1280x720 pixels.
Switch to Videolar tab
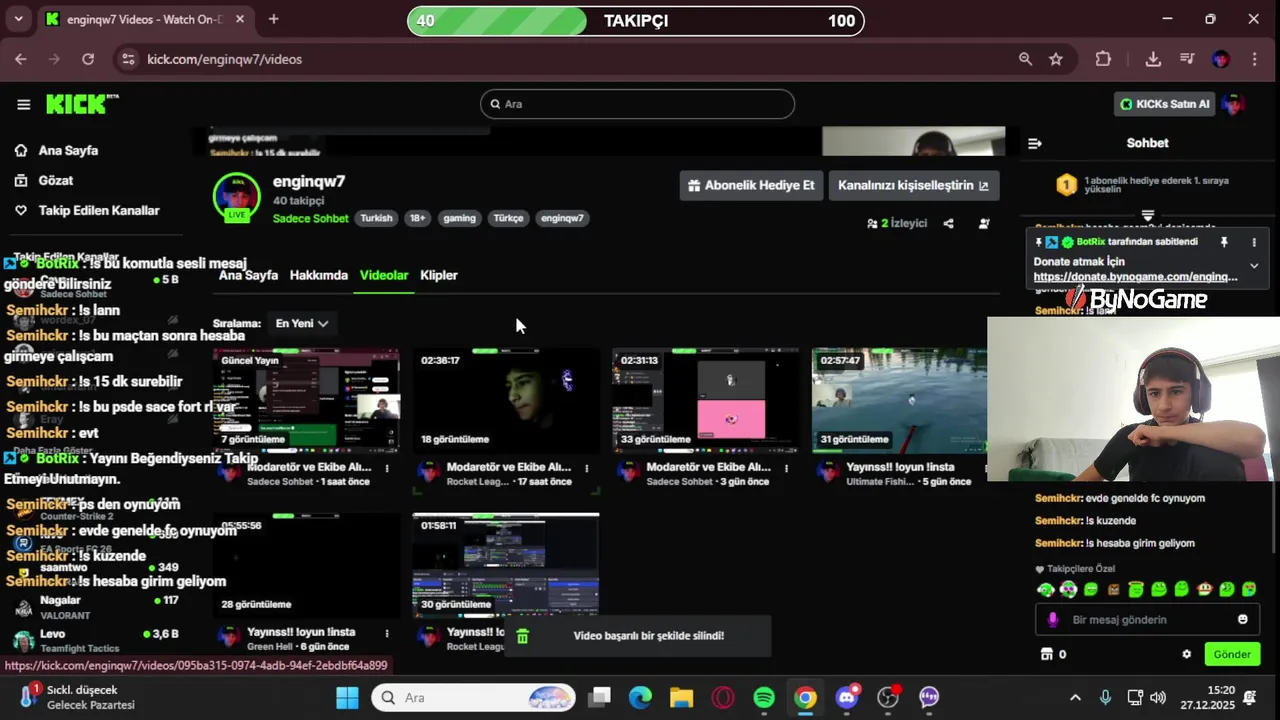tap(384, 275)
